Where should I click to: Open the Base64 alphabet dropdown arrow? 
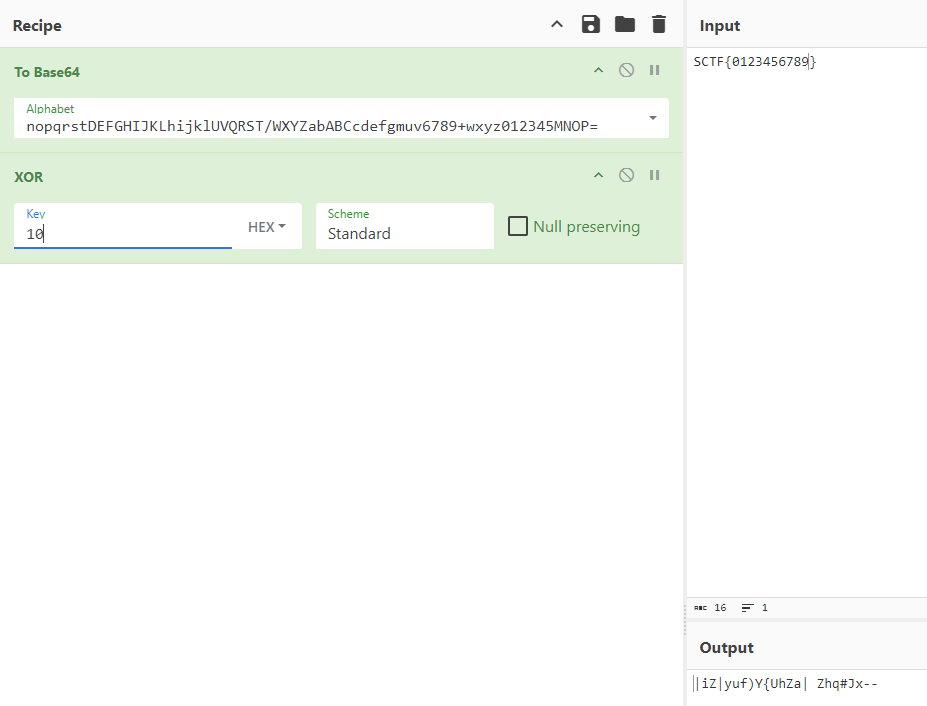point(653,118)
